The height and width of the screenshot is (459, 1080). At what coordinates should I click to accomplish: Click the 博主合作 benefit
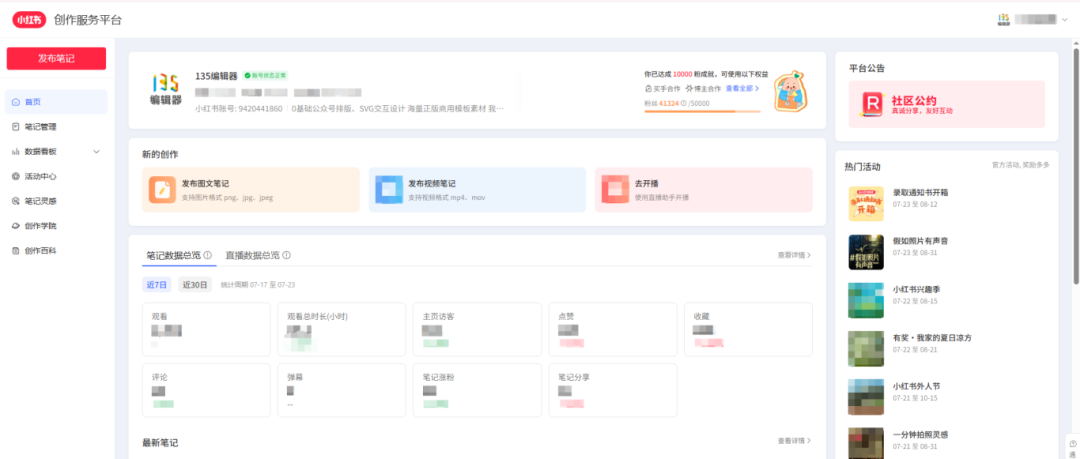703,89
